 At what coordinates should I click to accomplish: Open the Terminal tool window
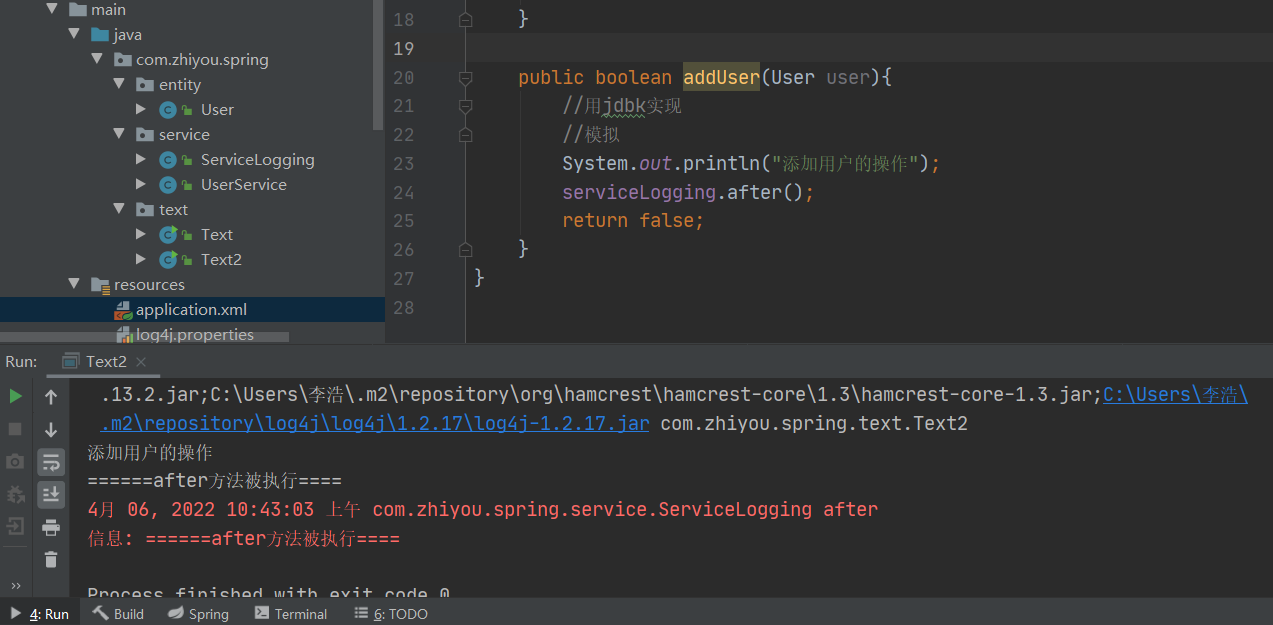click(x=291, y=614)
